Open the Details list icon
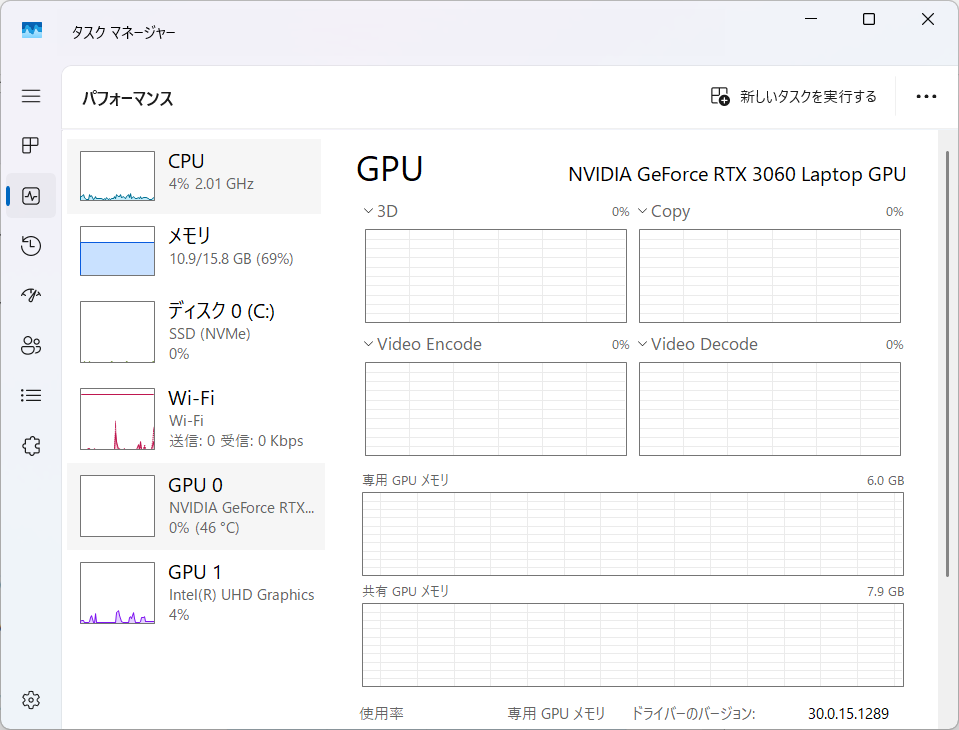The height and width of the screenshot is (730, 959). coord(31,396)
